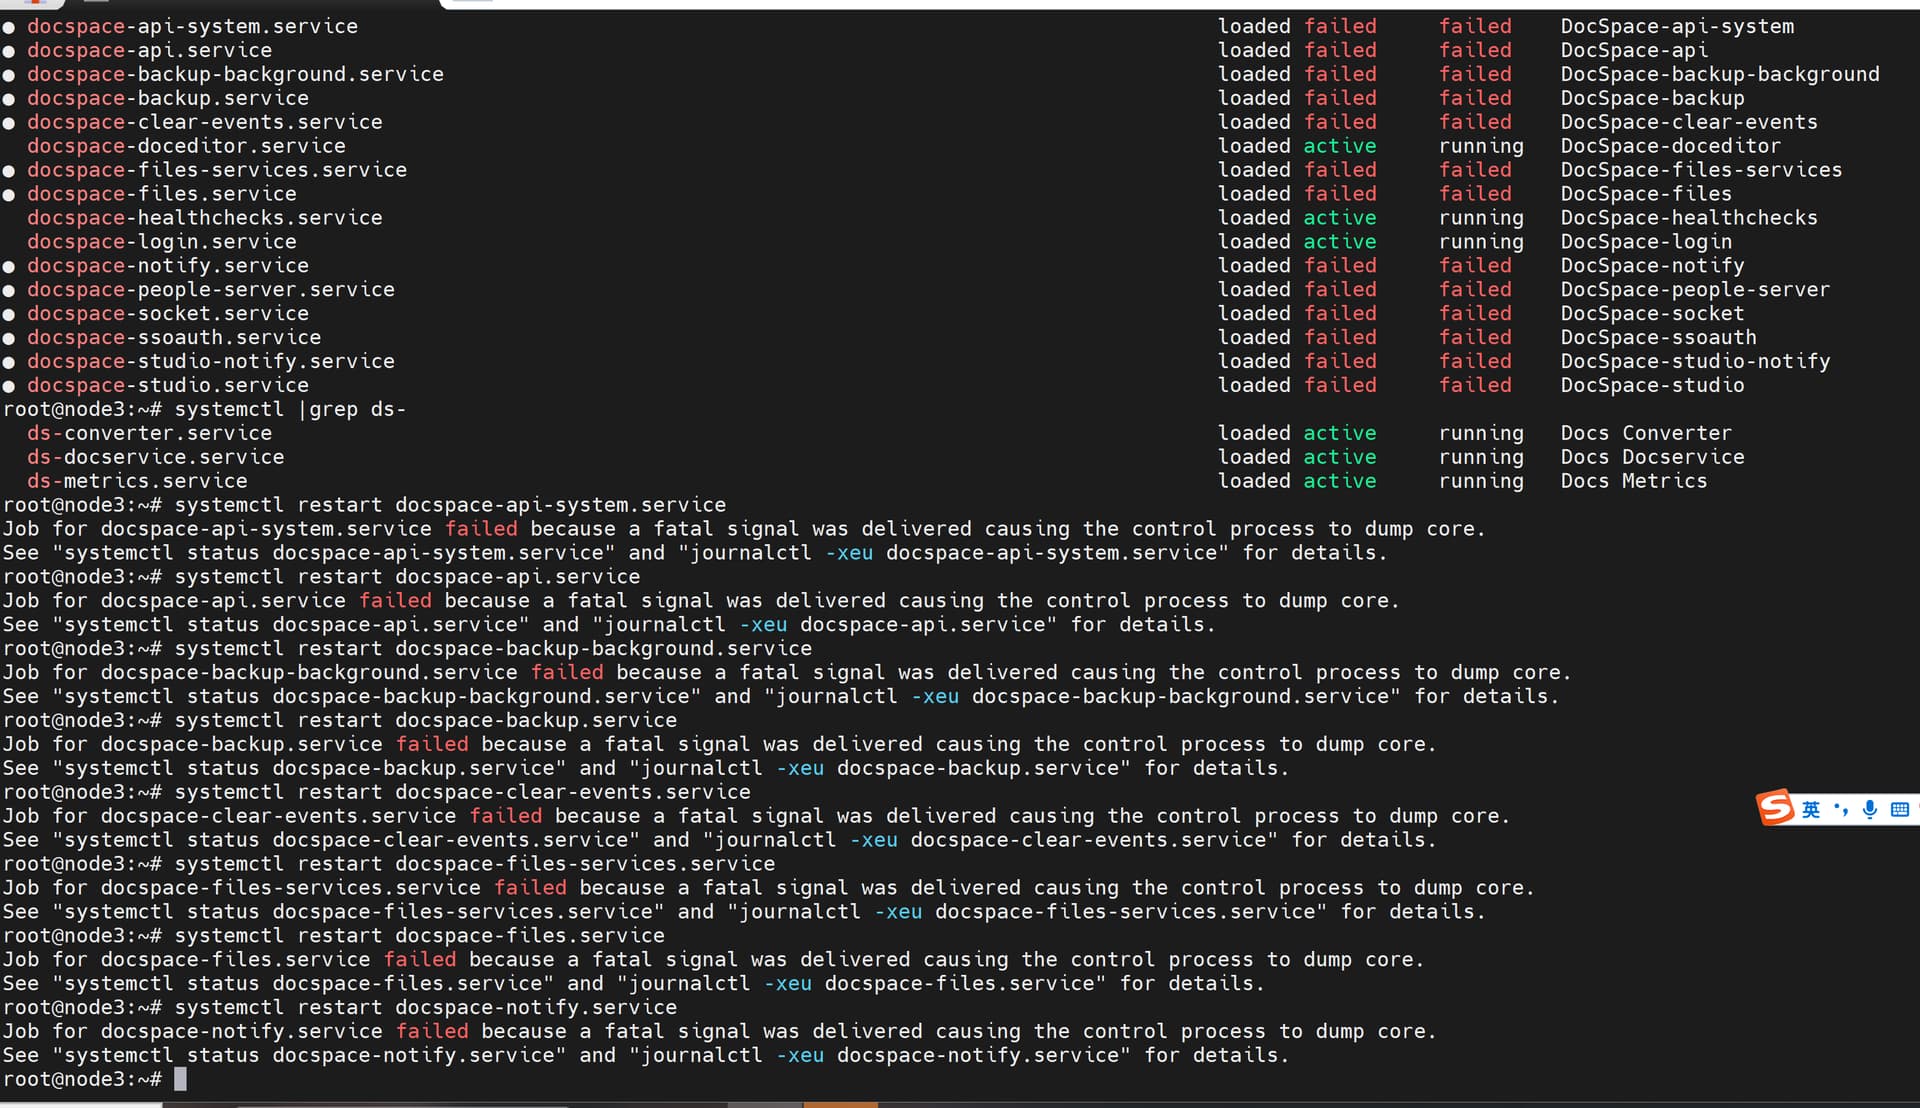The width and height of the screenshot is (1920, 1108).
Task: Click the ds-converter.service unit name
Action: pos(149,433)
